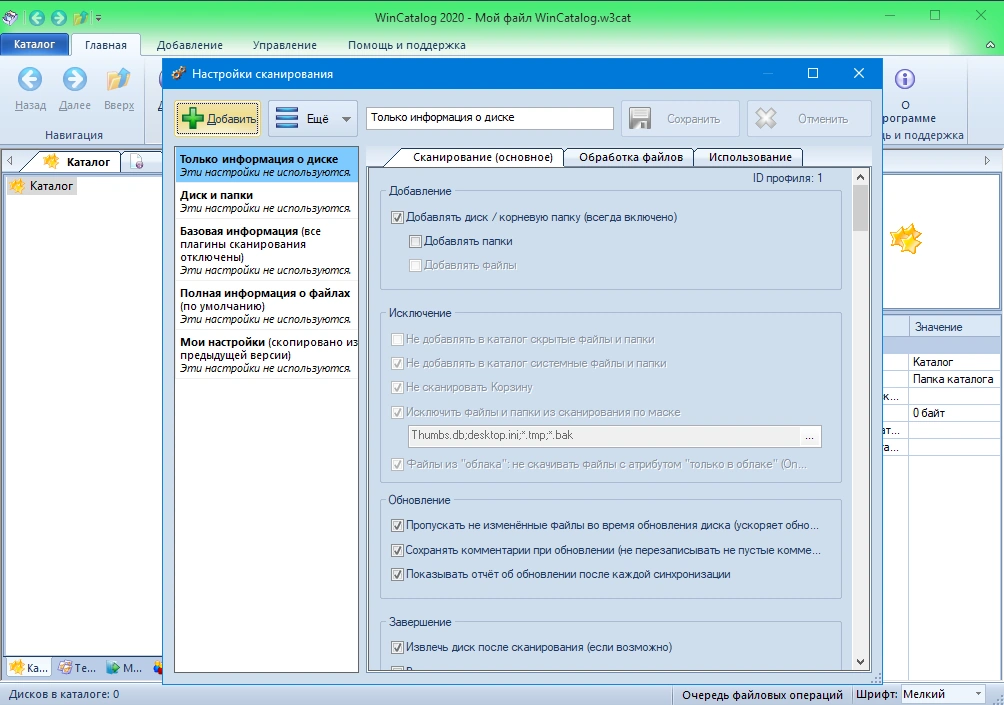The image size is (1004, 705).
Task: Enable Добавлять папки checkbox
Action: pos(415,241)
